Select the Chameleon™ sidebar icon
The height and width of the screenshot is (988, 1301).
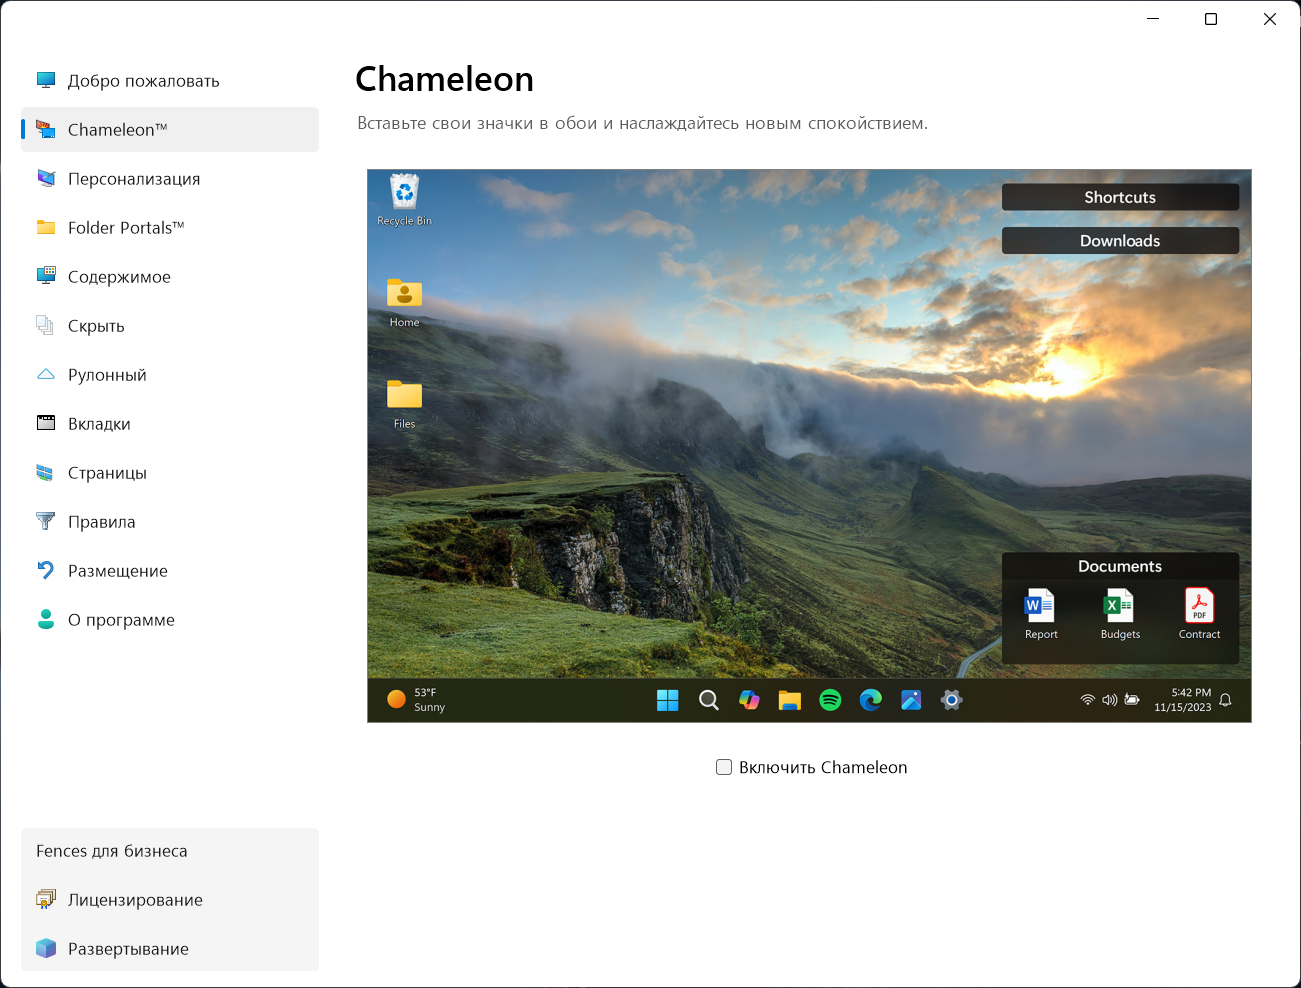pos(46,129)
